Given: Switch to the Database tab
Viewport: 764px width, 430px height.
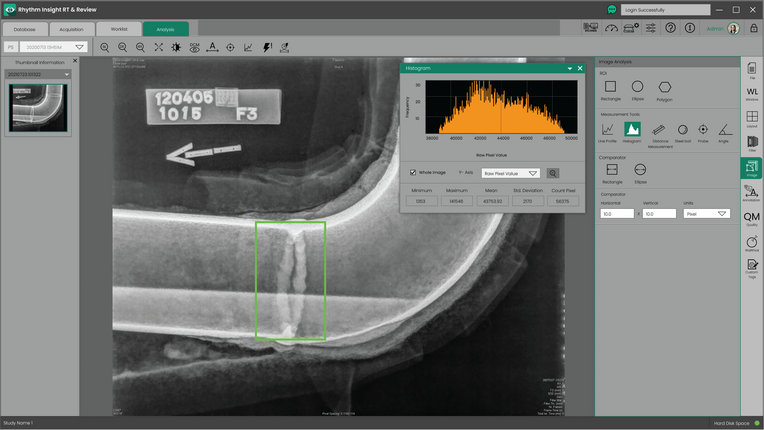Looking at the screenshot, I should tap(25, 29).
